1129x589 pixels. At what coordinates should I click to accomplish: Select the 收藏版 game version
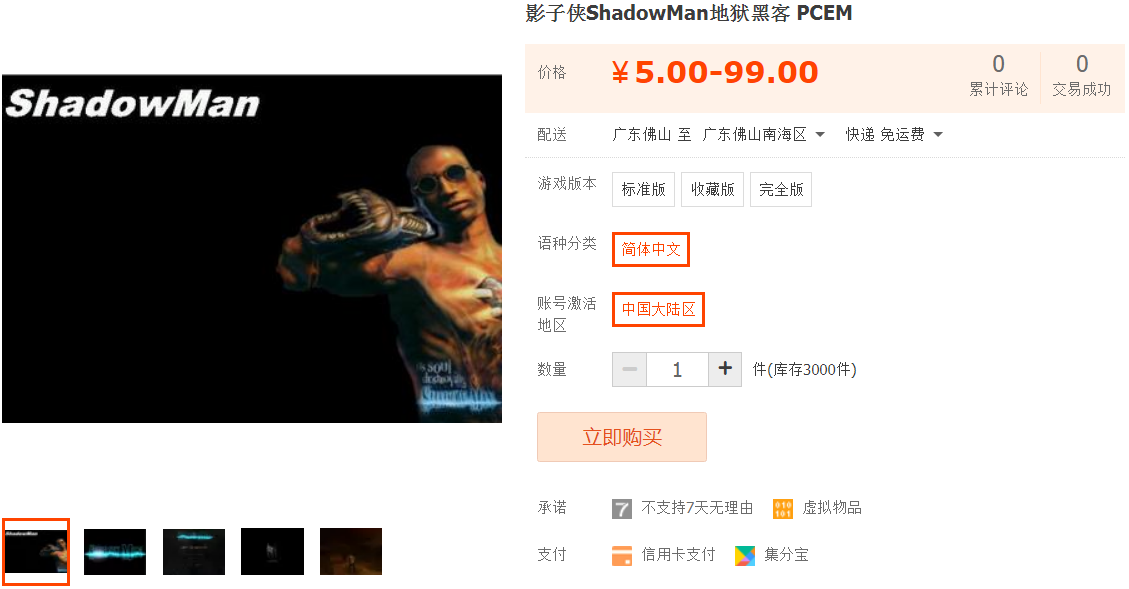(x=712, y=189)
